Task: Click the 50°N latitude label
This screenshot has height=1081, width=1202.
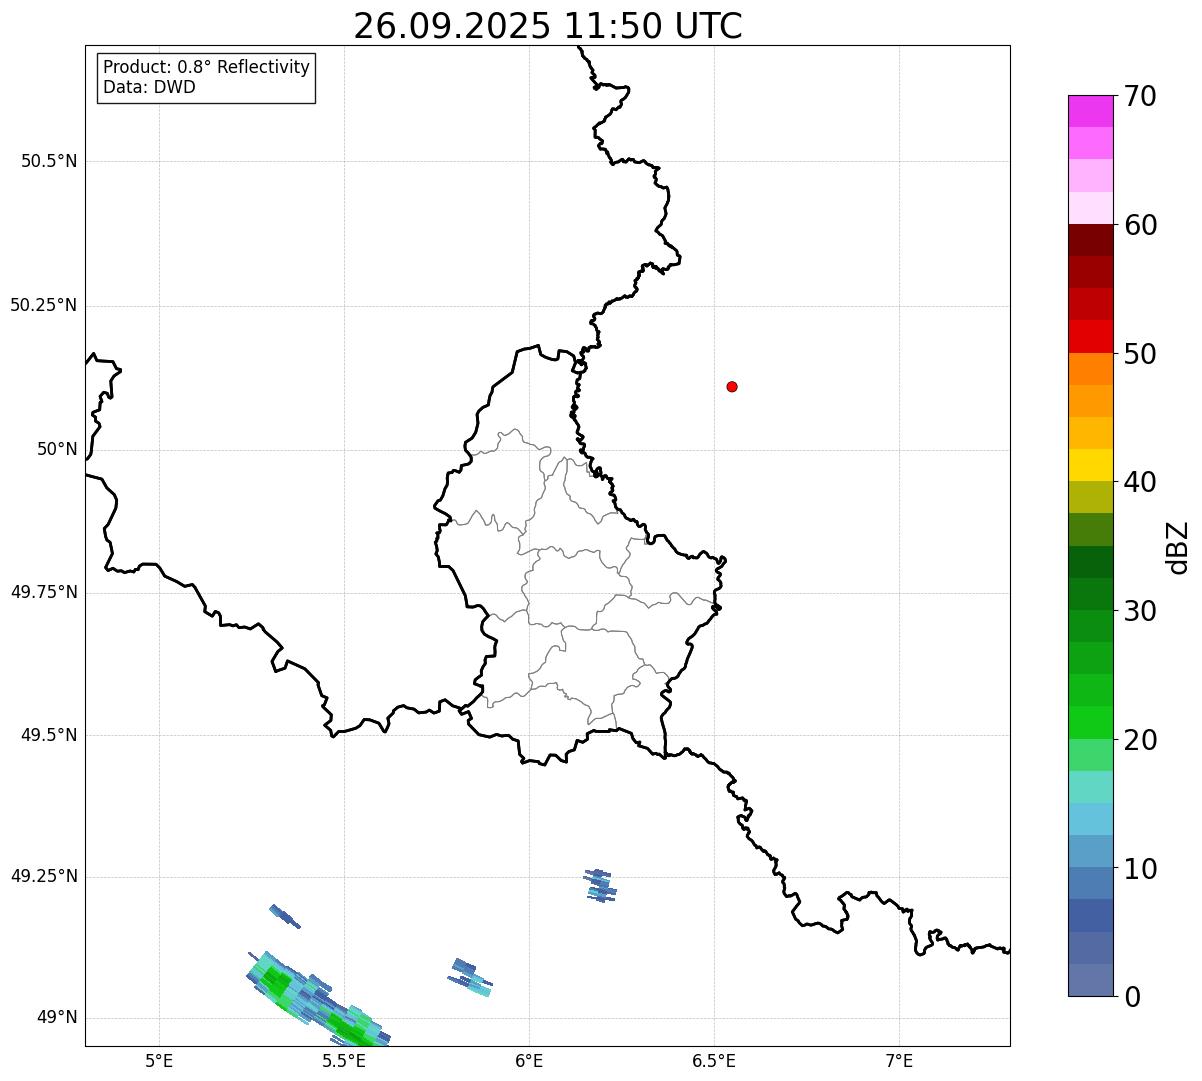Action: pyautogui.click(x=57, y=449)
